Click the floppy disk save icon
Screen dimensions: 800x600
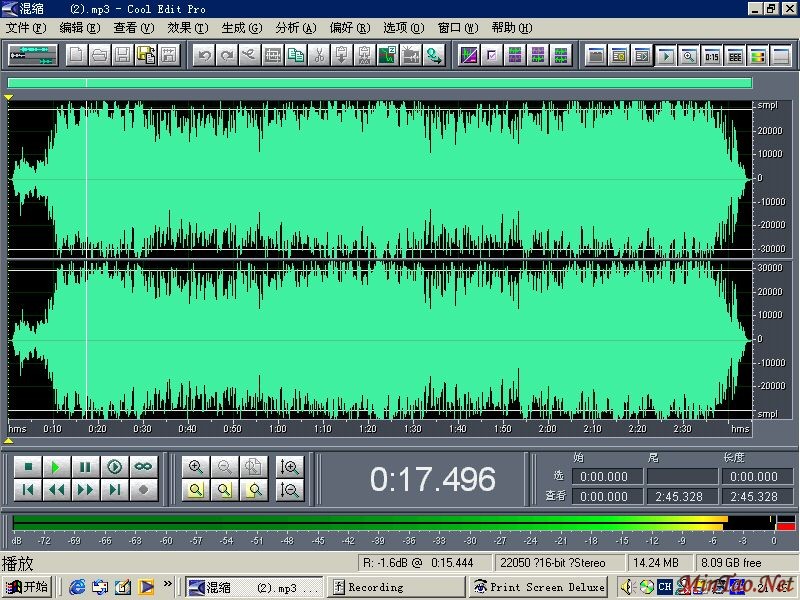click(x=123, y=55)
